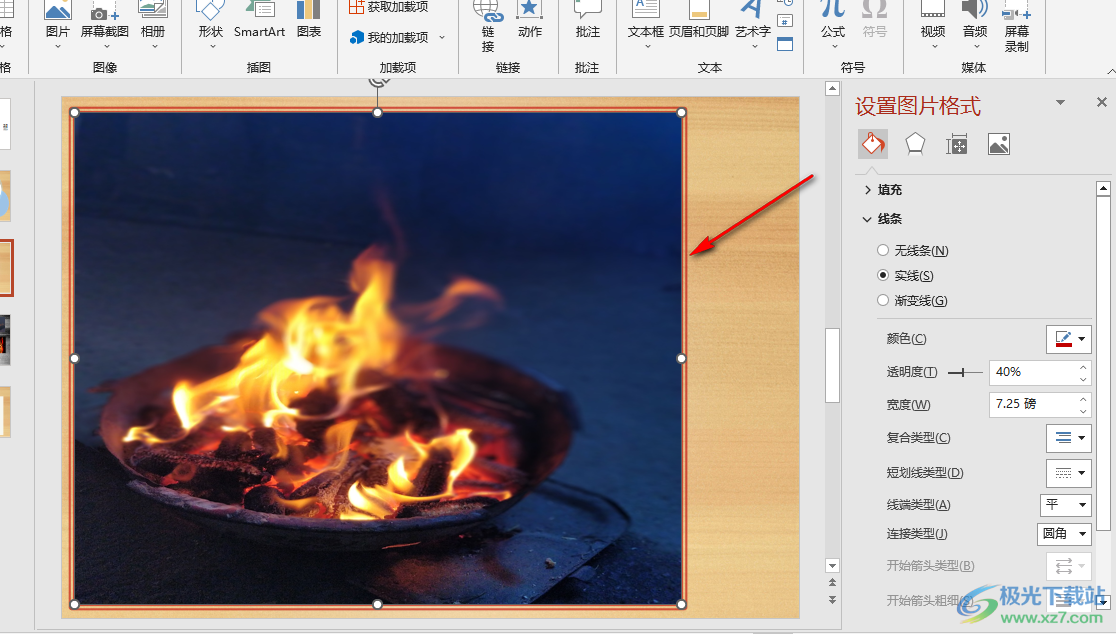This screenshot has height=634, width=1116.
Task: Open the 连接类型 join type dropdown
Action: pos(1064,534)
